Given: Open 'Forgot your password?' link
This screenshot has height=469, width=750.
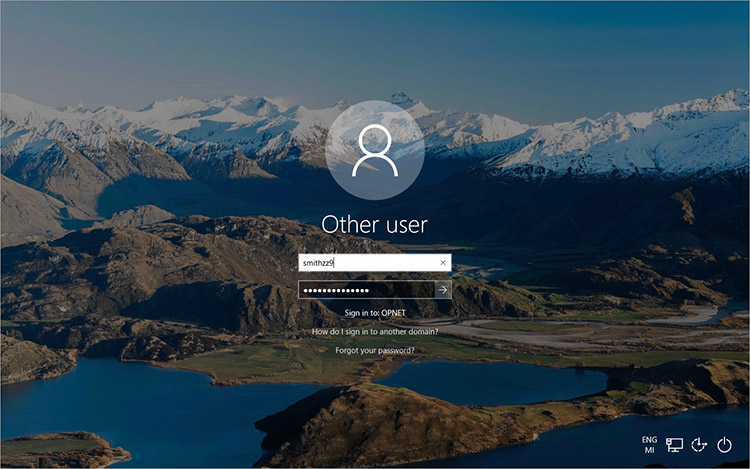Looking at the screenshot, I should [375, 350].
